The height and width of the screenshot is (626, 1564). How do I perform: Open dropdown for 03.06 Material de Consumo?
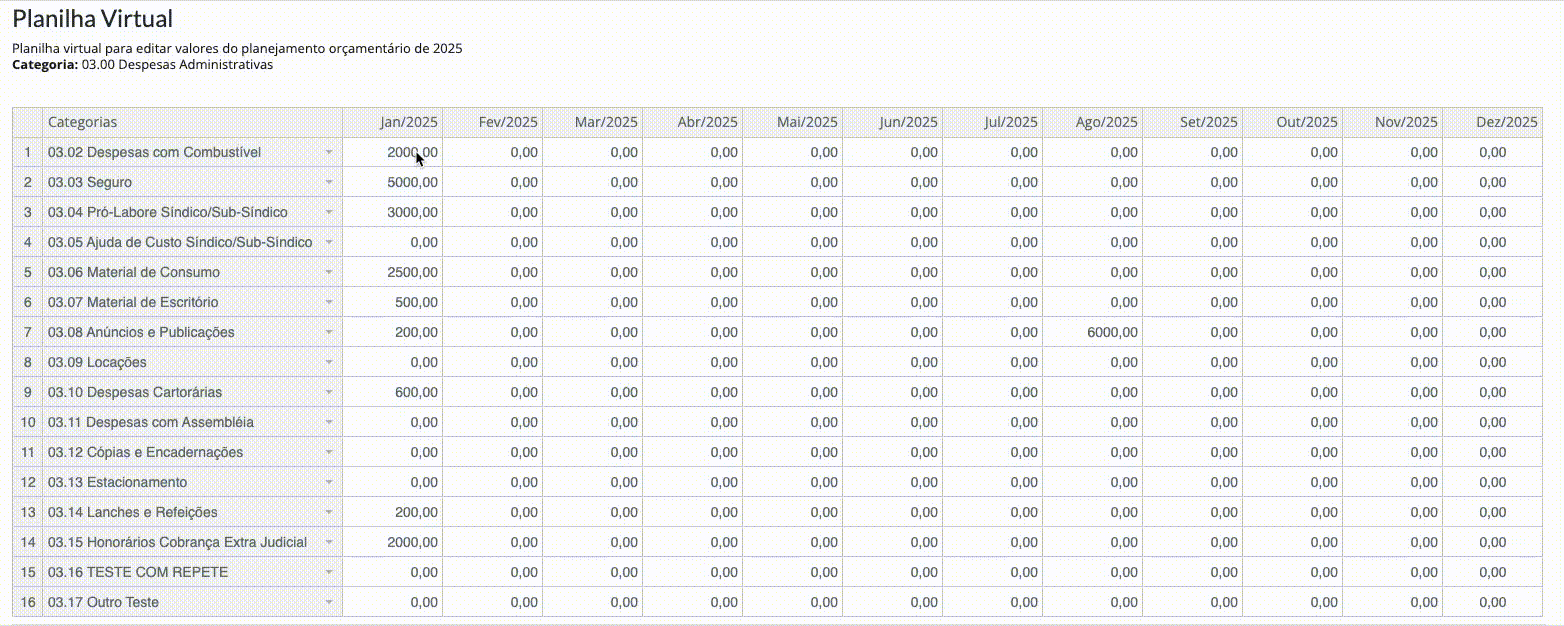[329, 272]
